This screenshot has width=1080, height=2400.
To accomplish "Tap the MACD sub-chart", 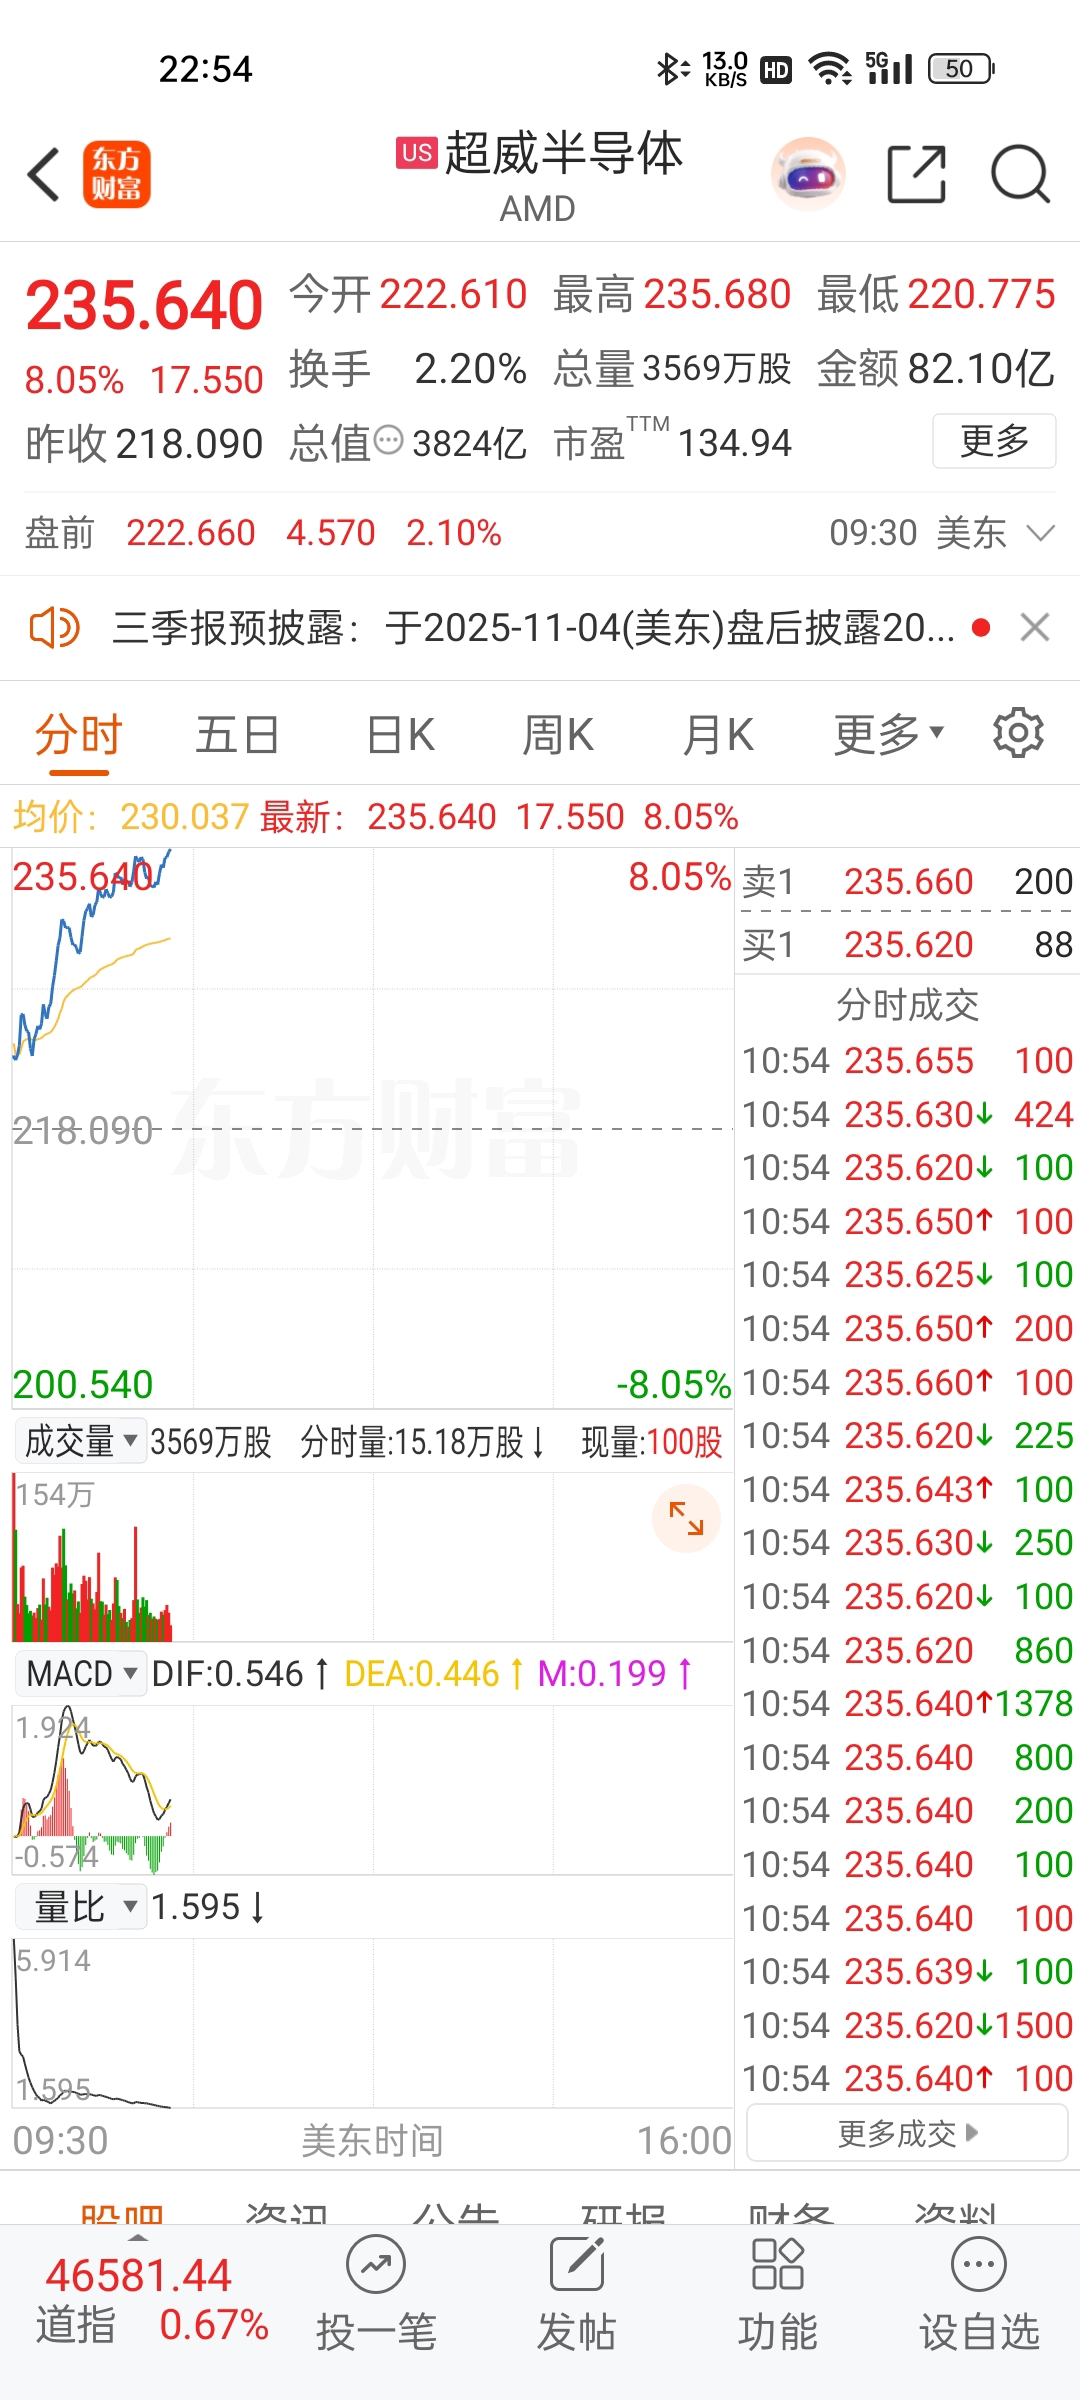I will 372,1790.
